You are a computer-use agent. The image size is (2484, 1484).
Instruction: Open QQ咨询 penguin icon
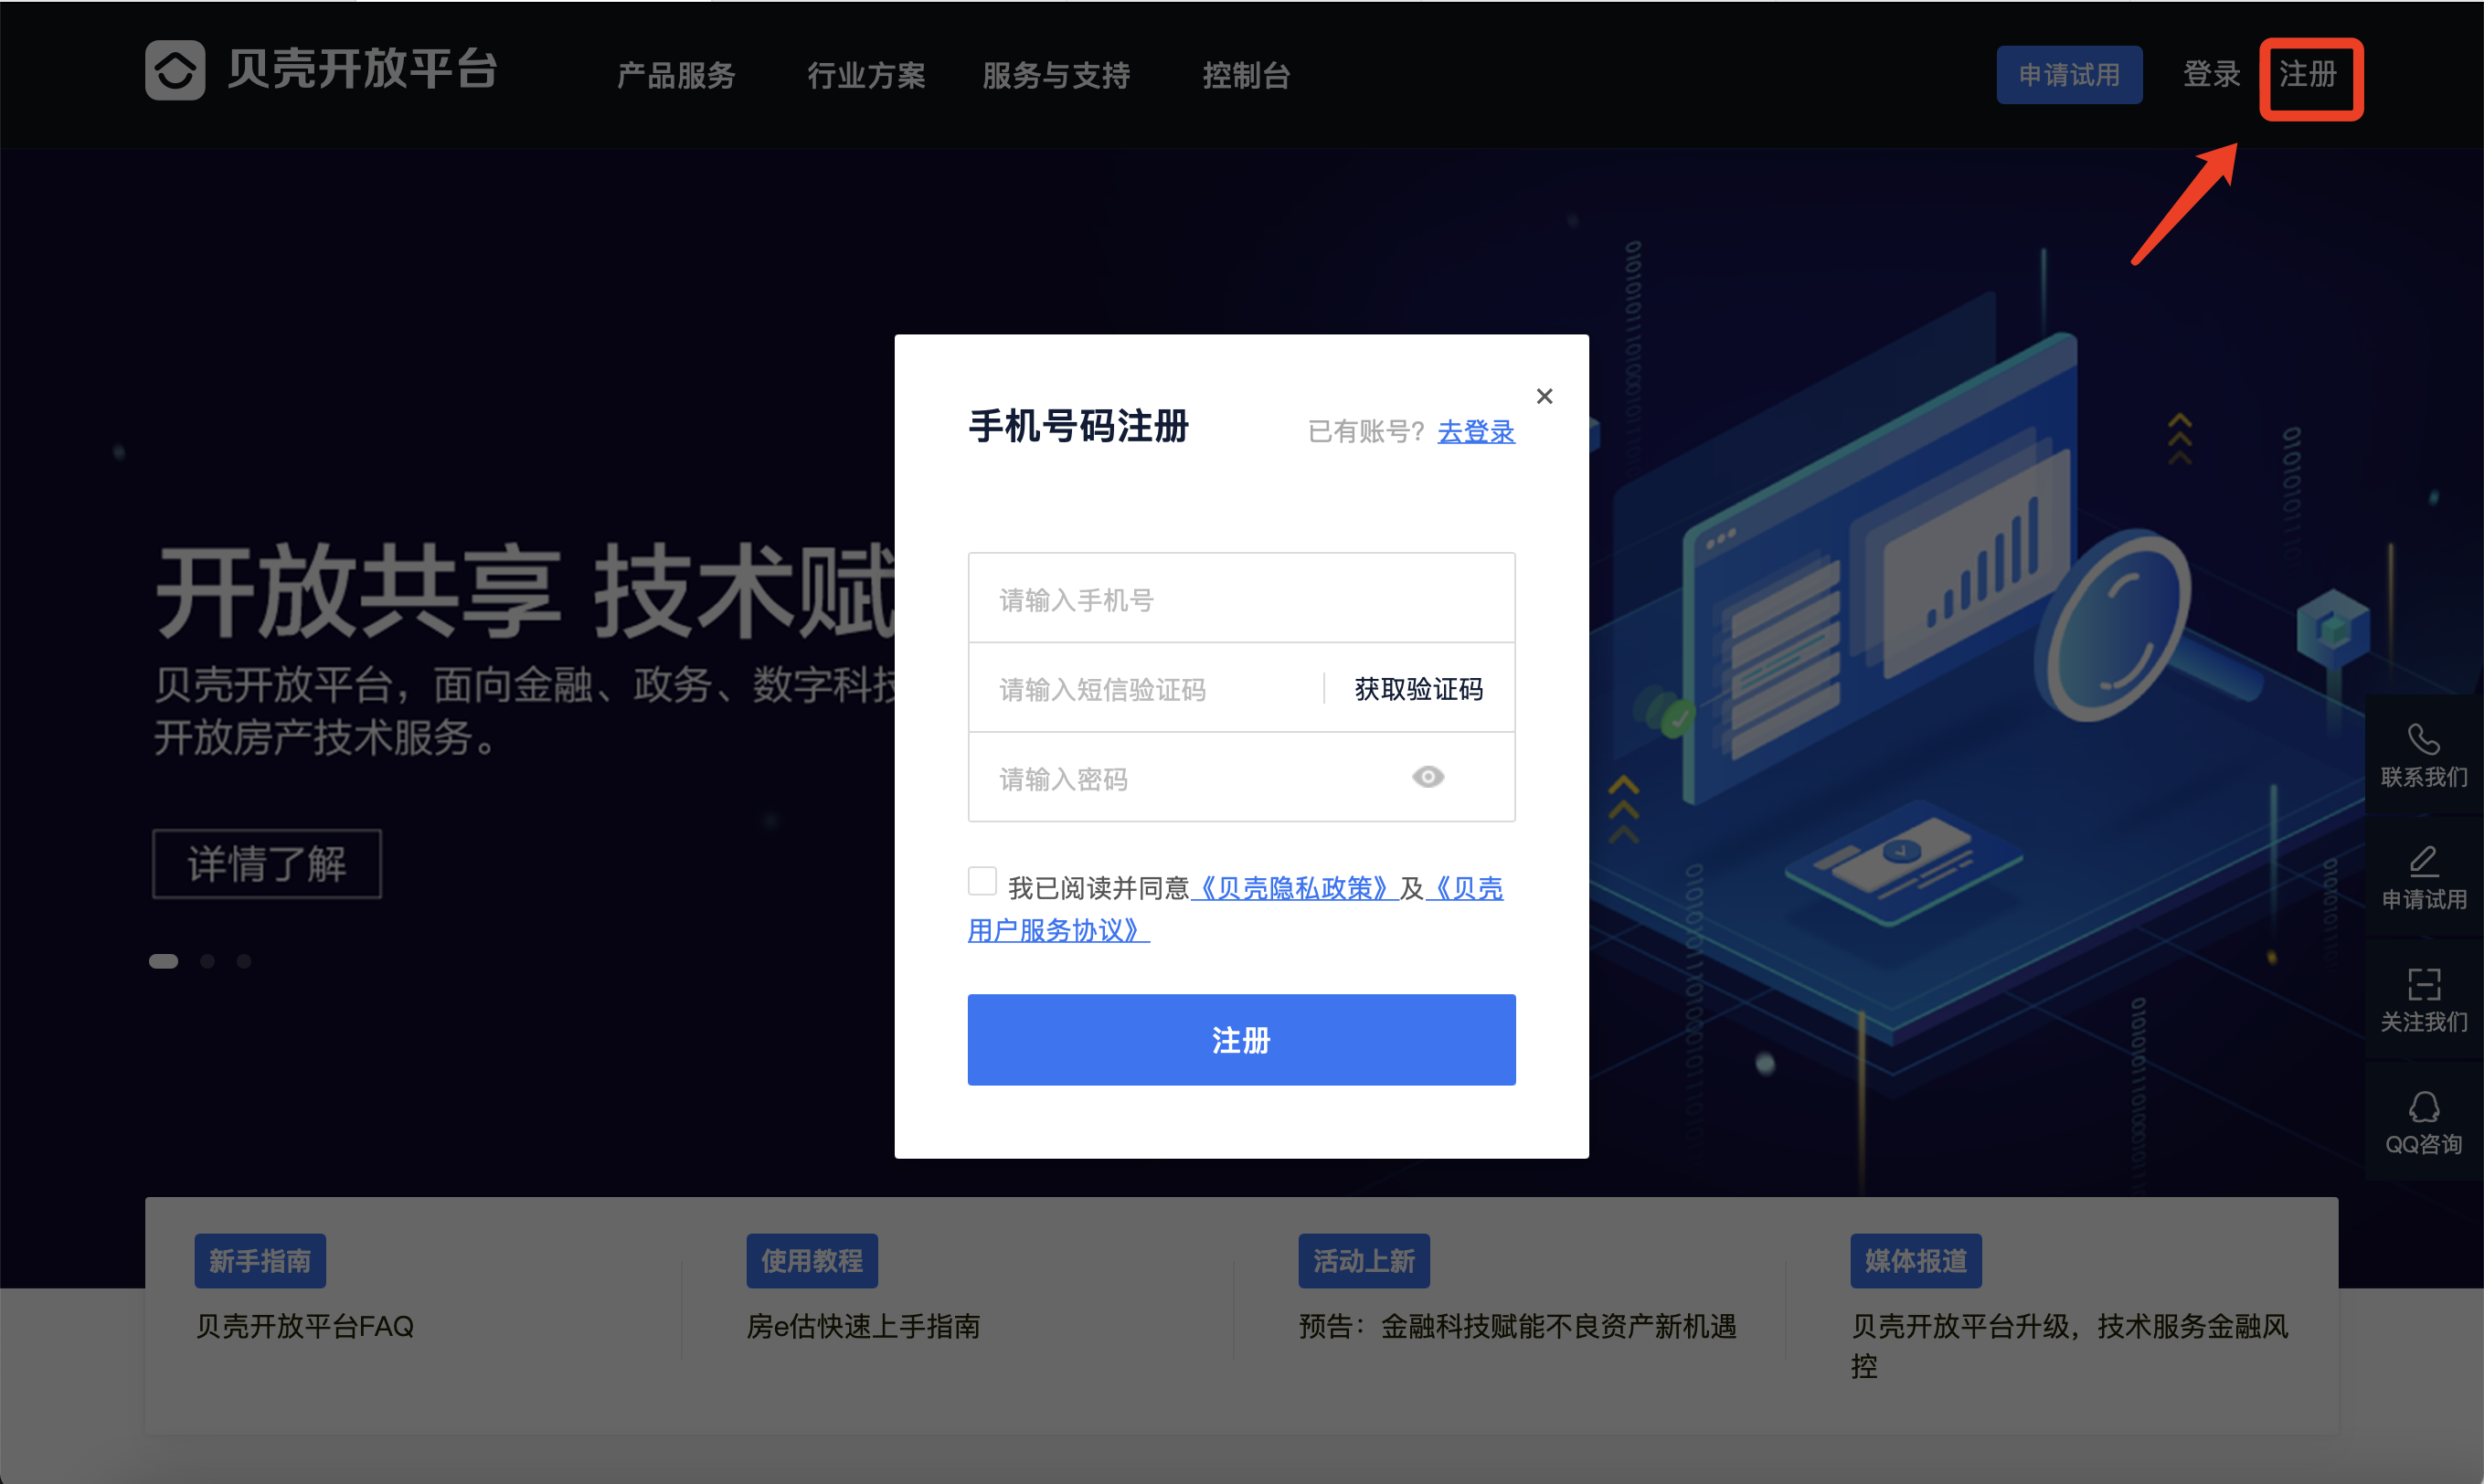point(2423,1107)
